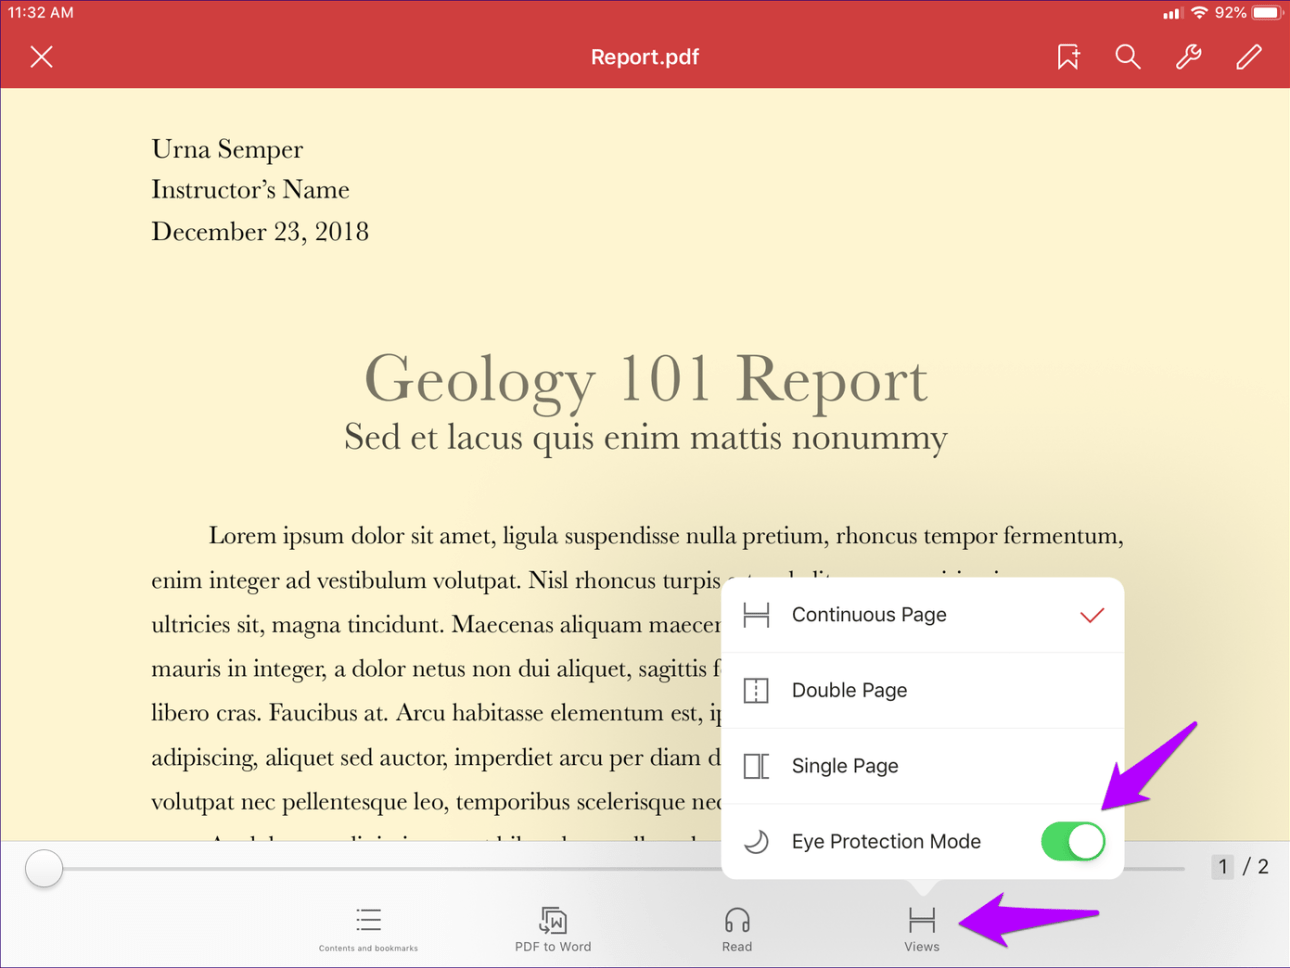The height and width of the screenshot is (968, 1290).
Task: Click the battery indicator in status bar
Action: coord(1266,13)
